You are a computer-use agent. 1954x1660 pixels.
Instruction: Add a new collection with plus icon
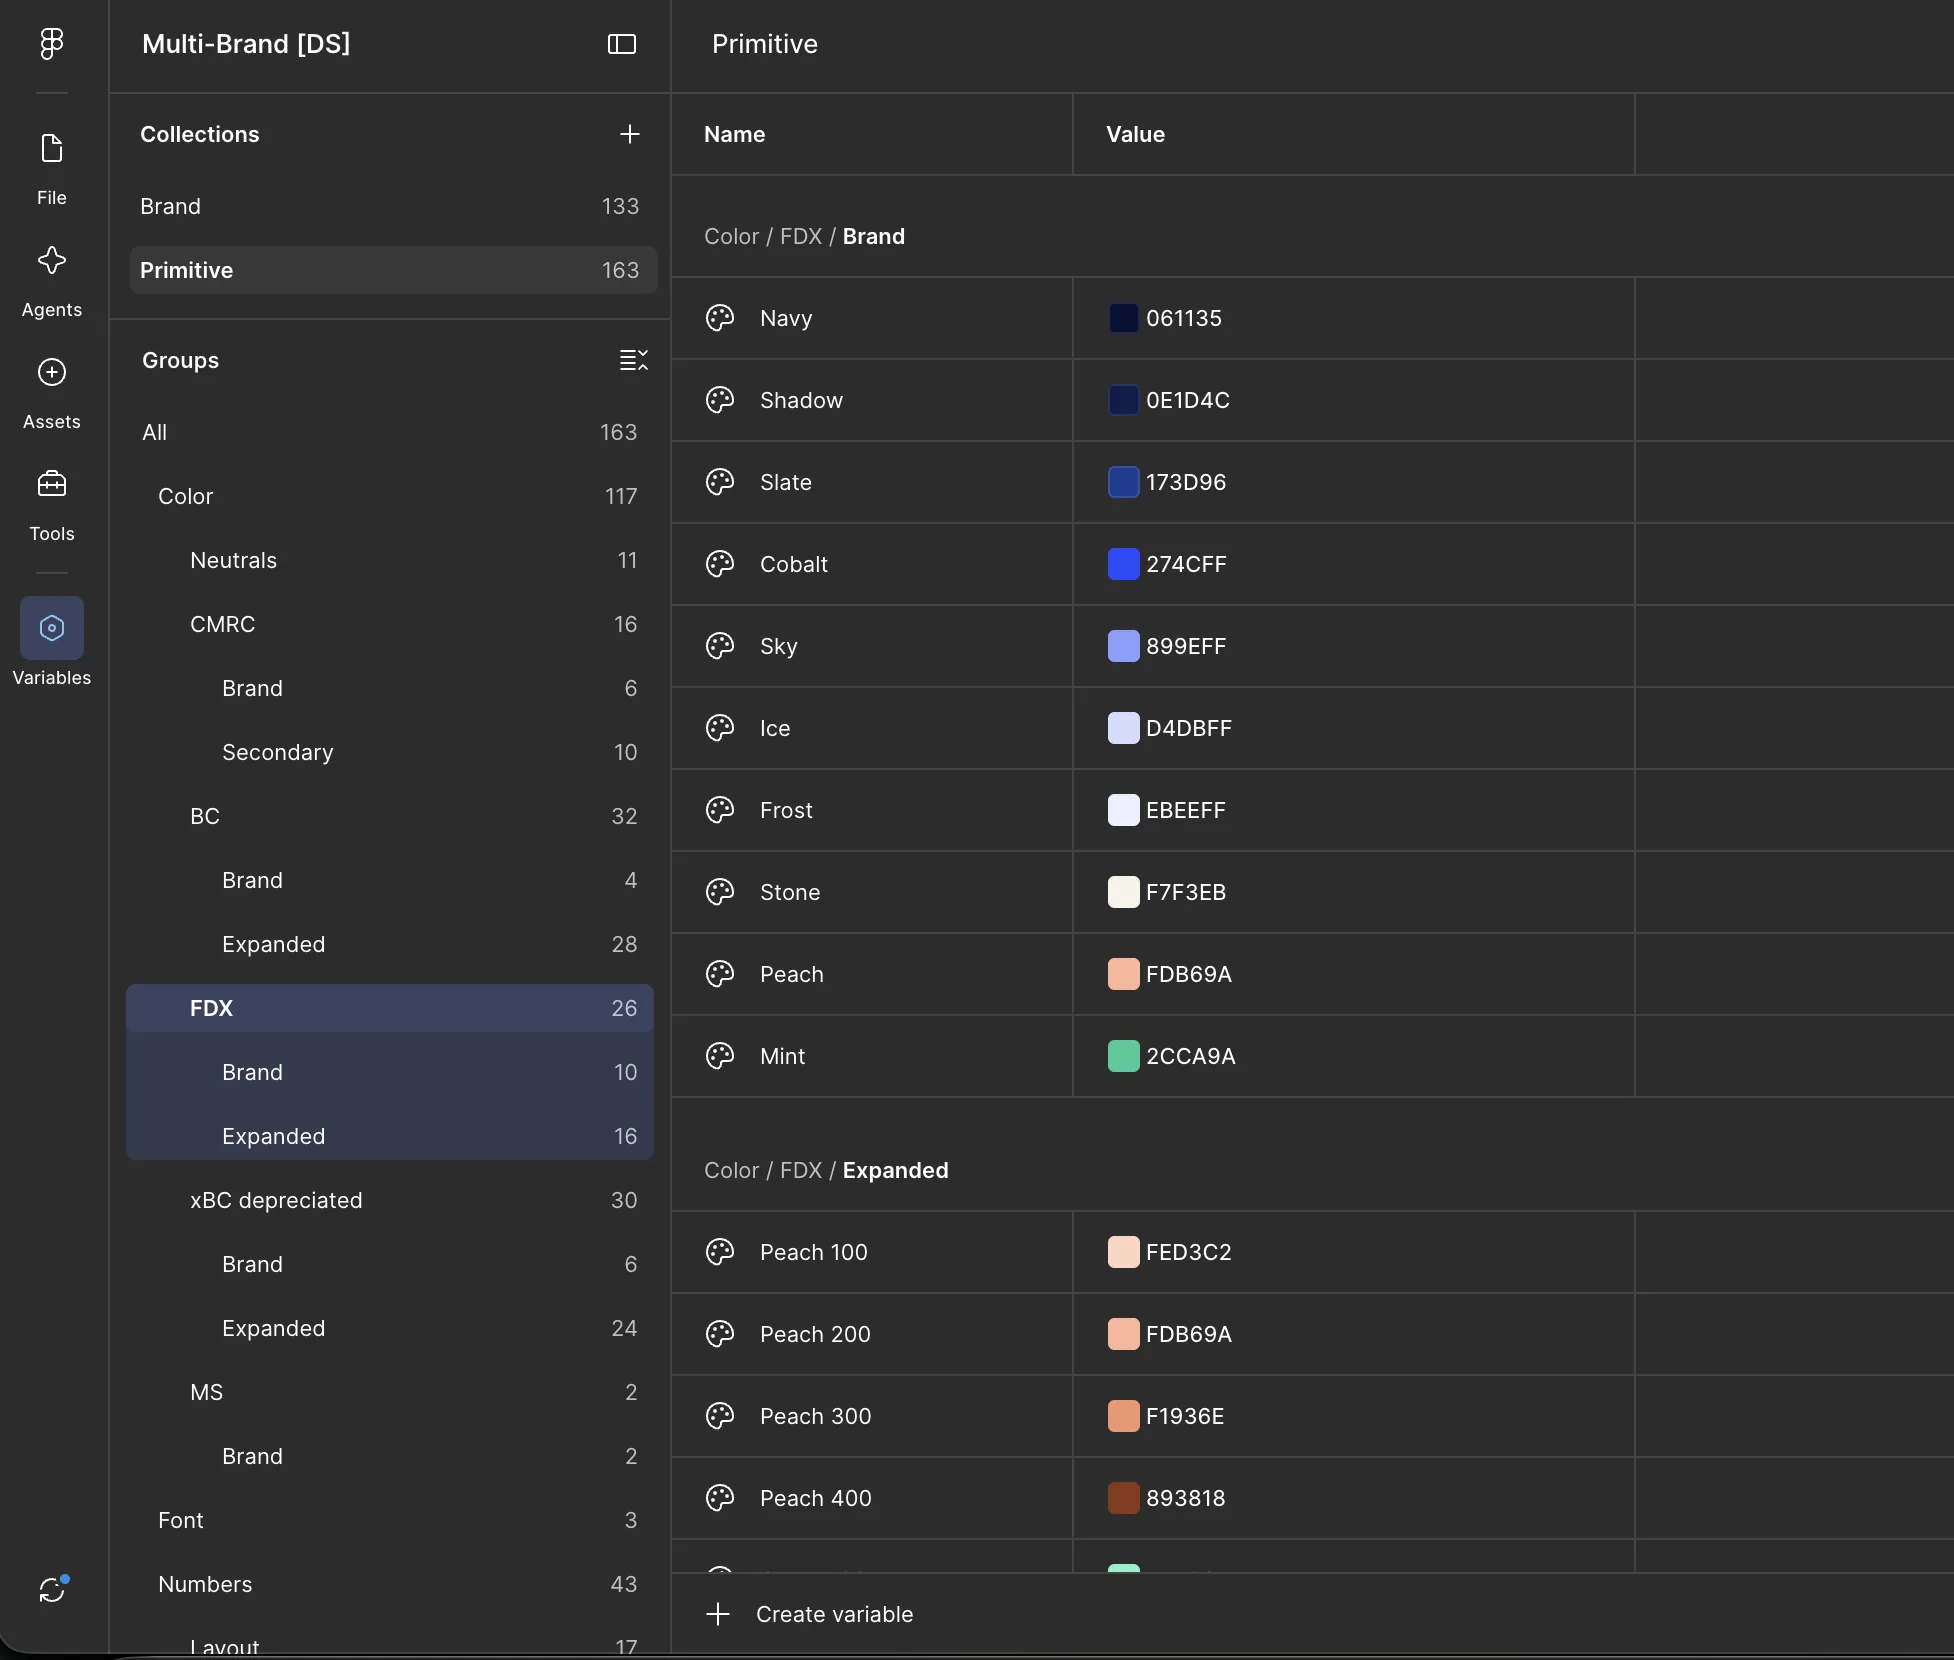(x=630, y=134)
